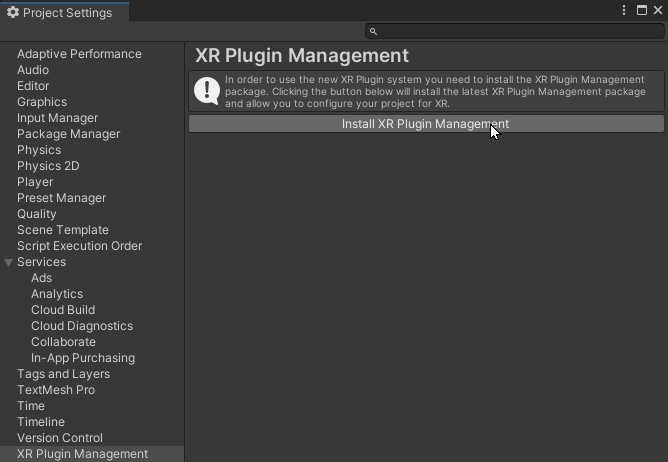The width and height of the screenshot is (668, 462).
Task: Select the Player settings category
Action: pyautogui.click(x=35, y=182)
